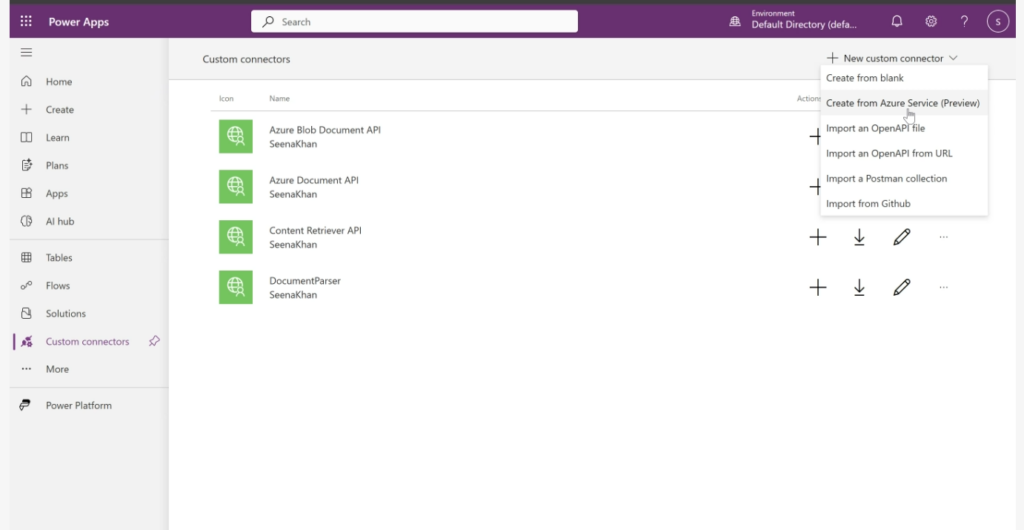Screen dimensions: 1024x530
Task: Click the Name column header
Action: coord(280,99)
